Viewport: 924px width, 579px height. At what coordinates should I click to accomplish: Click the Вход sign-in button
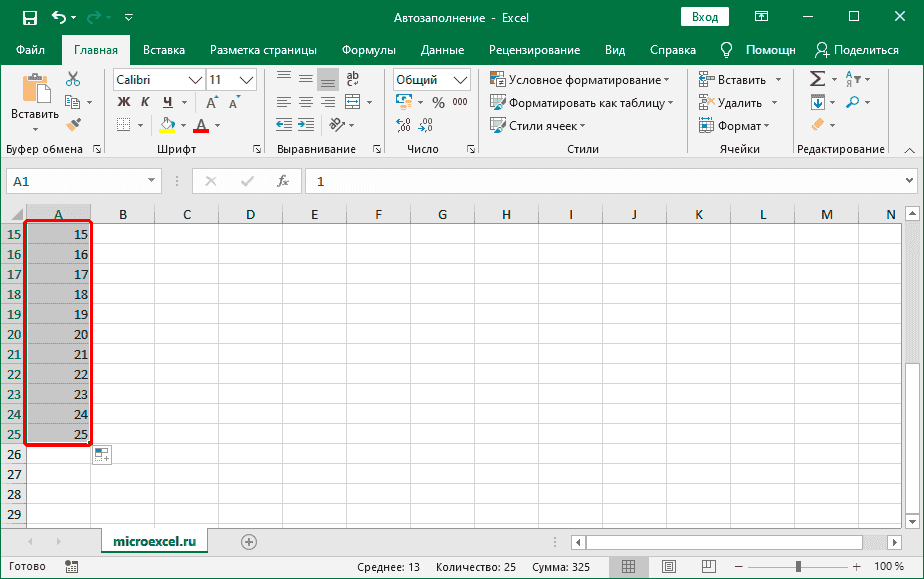coord(705,17)
